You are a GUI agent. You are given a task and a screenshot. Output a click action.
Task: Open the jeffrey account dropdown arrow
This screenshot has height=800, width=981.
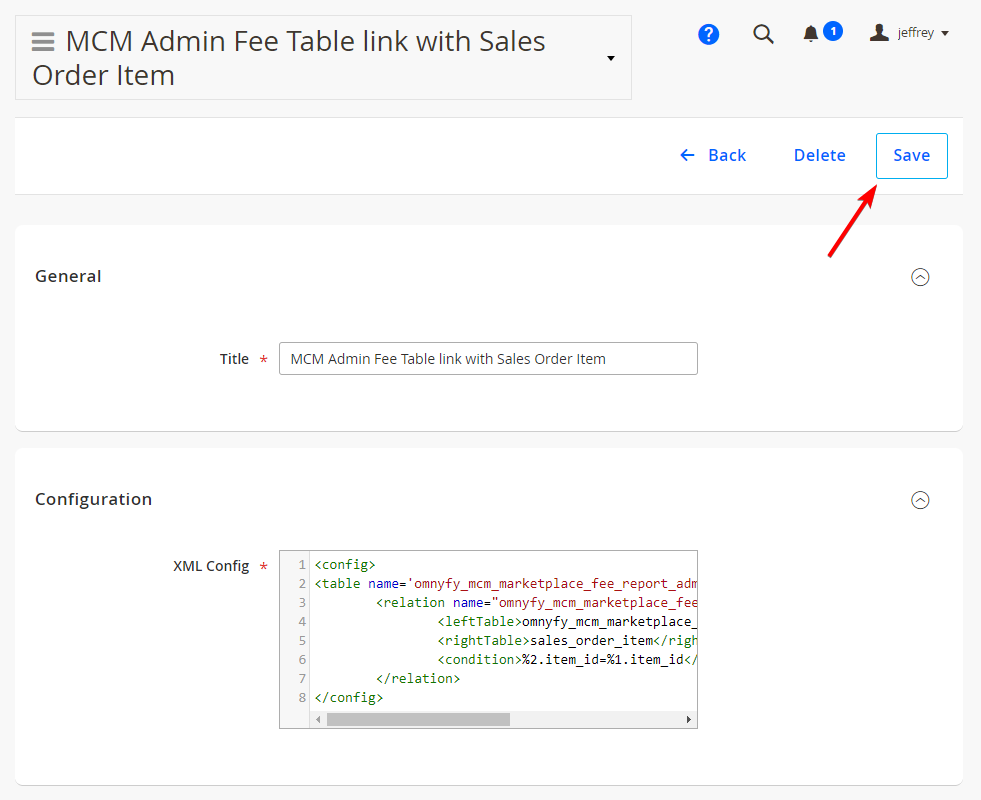coord(945,33)
